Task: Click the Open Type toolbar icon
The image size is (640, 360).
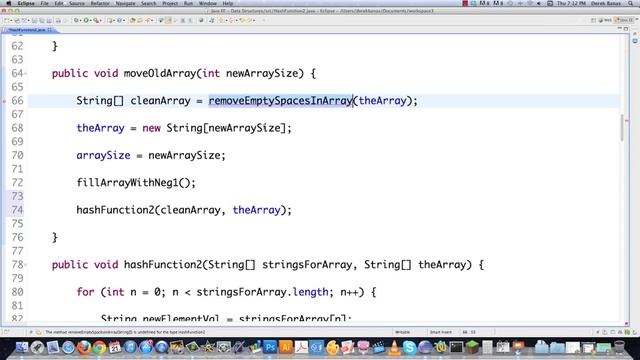Action: pyautogui.click(x=133, y=20)
